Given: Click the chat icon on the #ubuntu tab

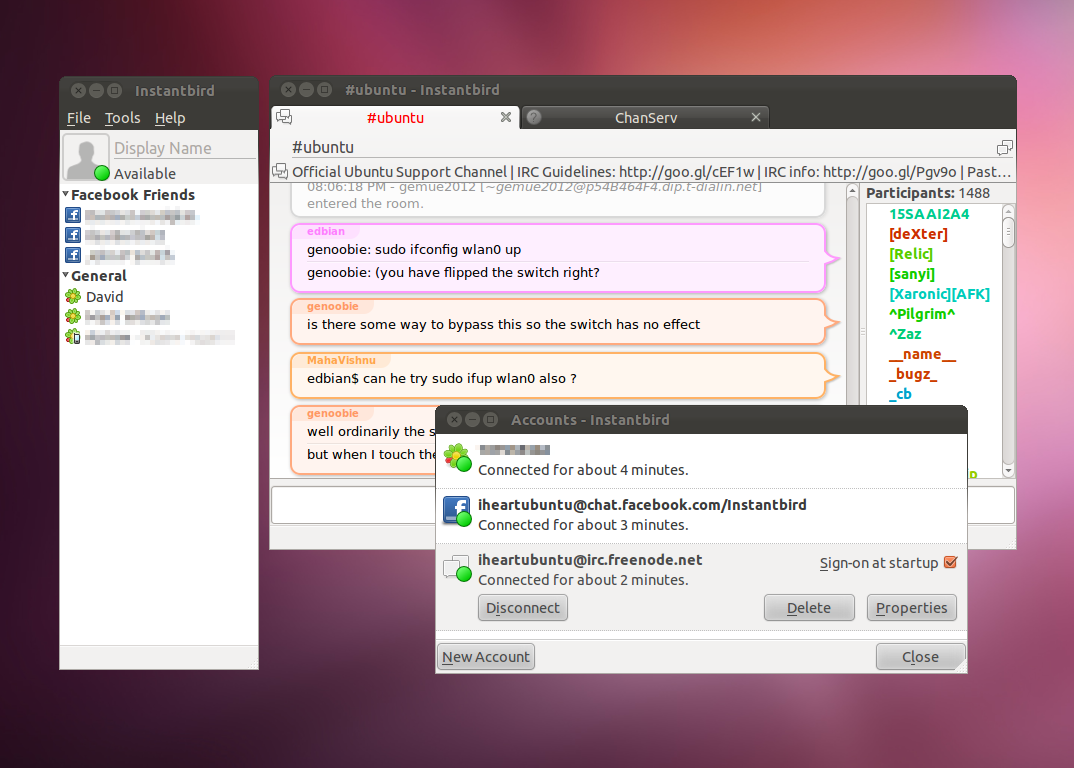Looking at the screenshot, I should [x=284, y=117].
